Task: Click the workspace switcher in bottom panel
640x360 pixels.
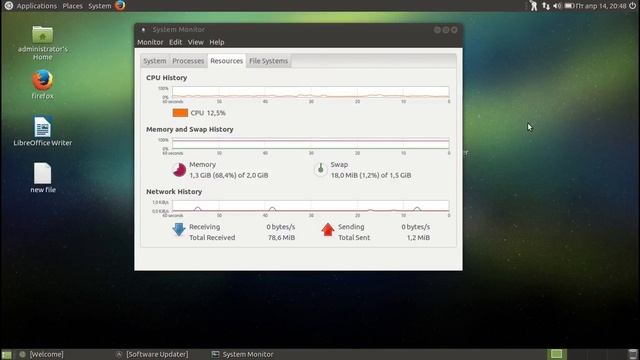Action: [x=556, y=354]
